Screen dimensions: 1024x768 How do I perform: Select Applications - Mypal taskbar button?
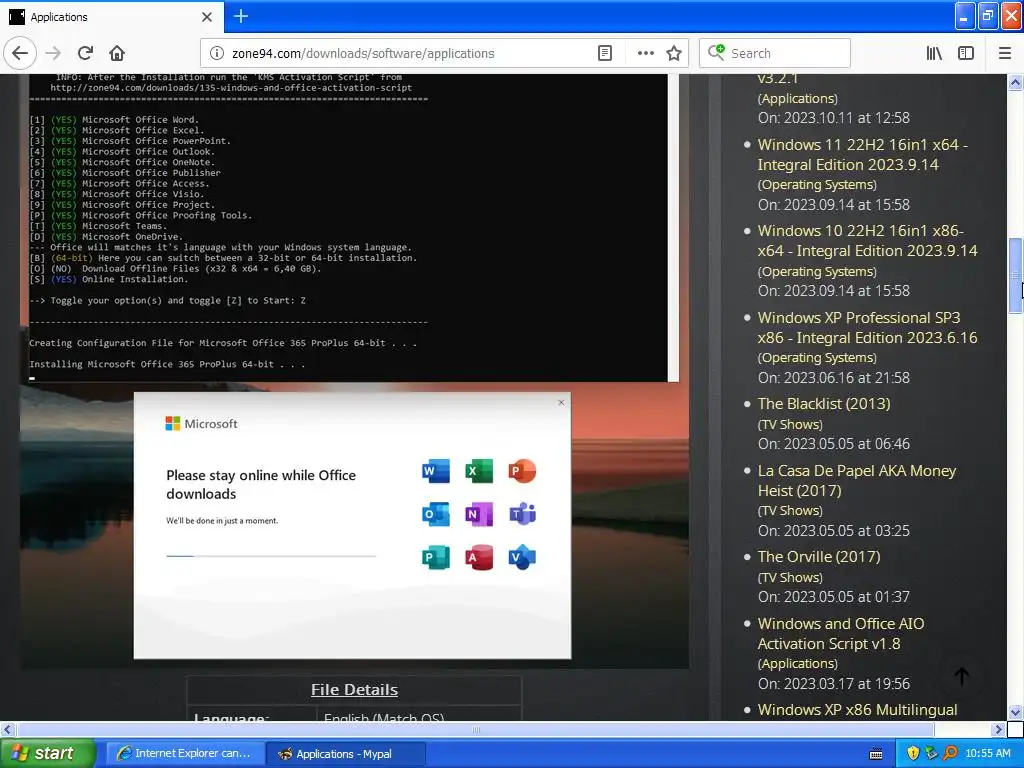pyautogui.click(x=345, y=754)
